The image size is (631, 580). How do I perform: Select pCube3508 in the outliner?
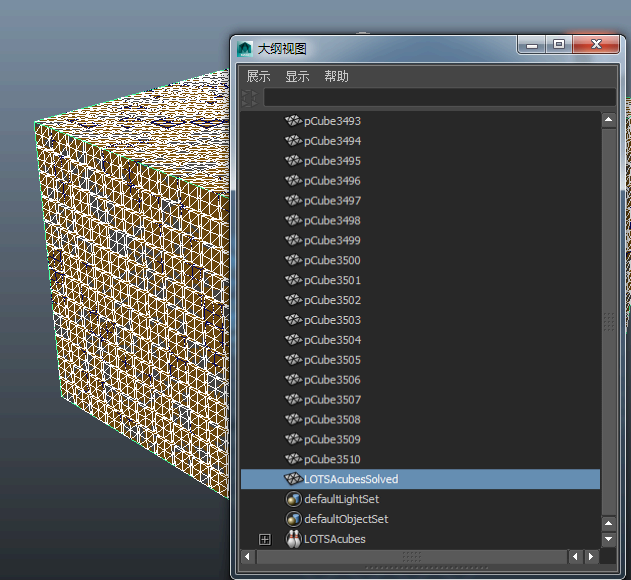click(x=332, y=419)
